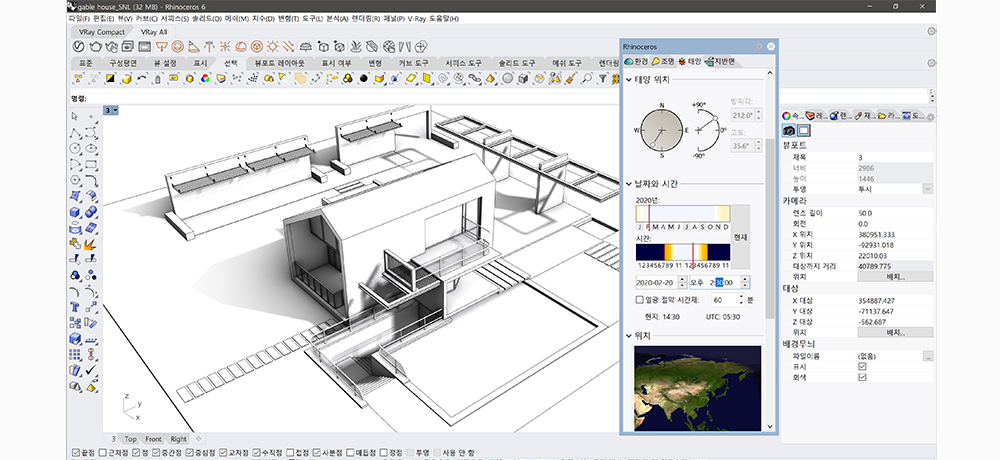Click the V-Ray frame buffer icon
This screenshot has height=460, width=1000.
click(145, 47)
